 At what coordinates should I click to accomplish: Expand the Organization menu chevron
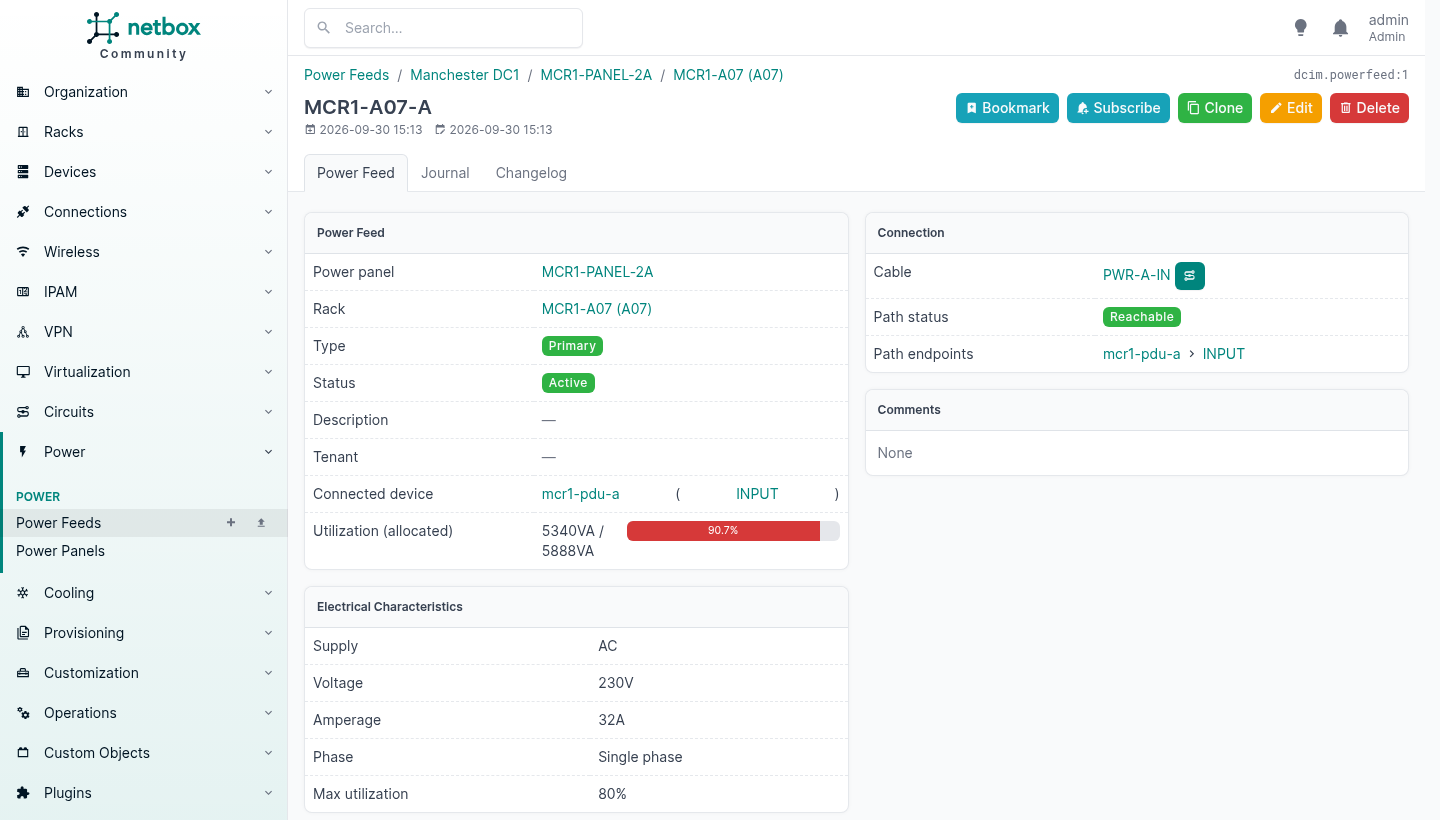click(x=268, y=92)
